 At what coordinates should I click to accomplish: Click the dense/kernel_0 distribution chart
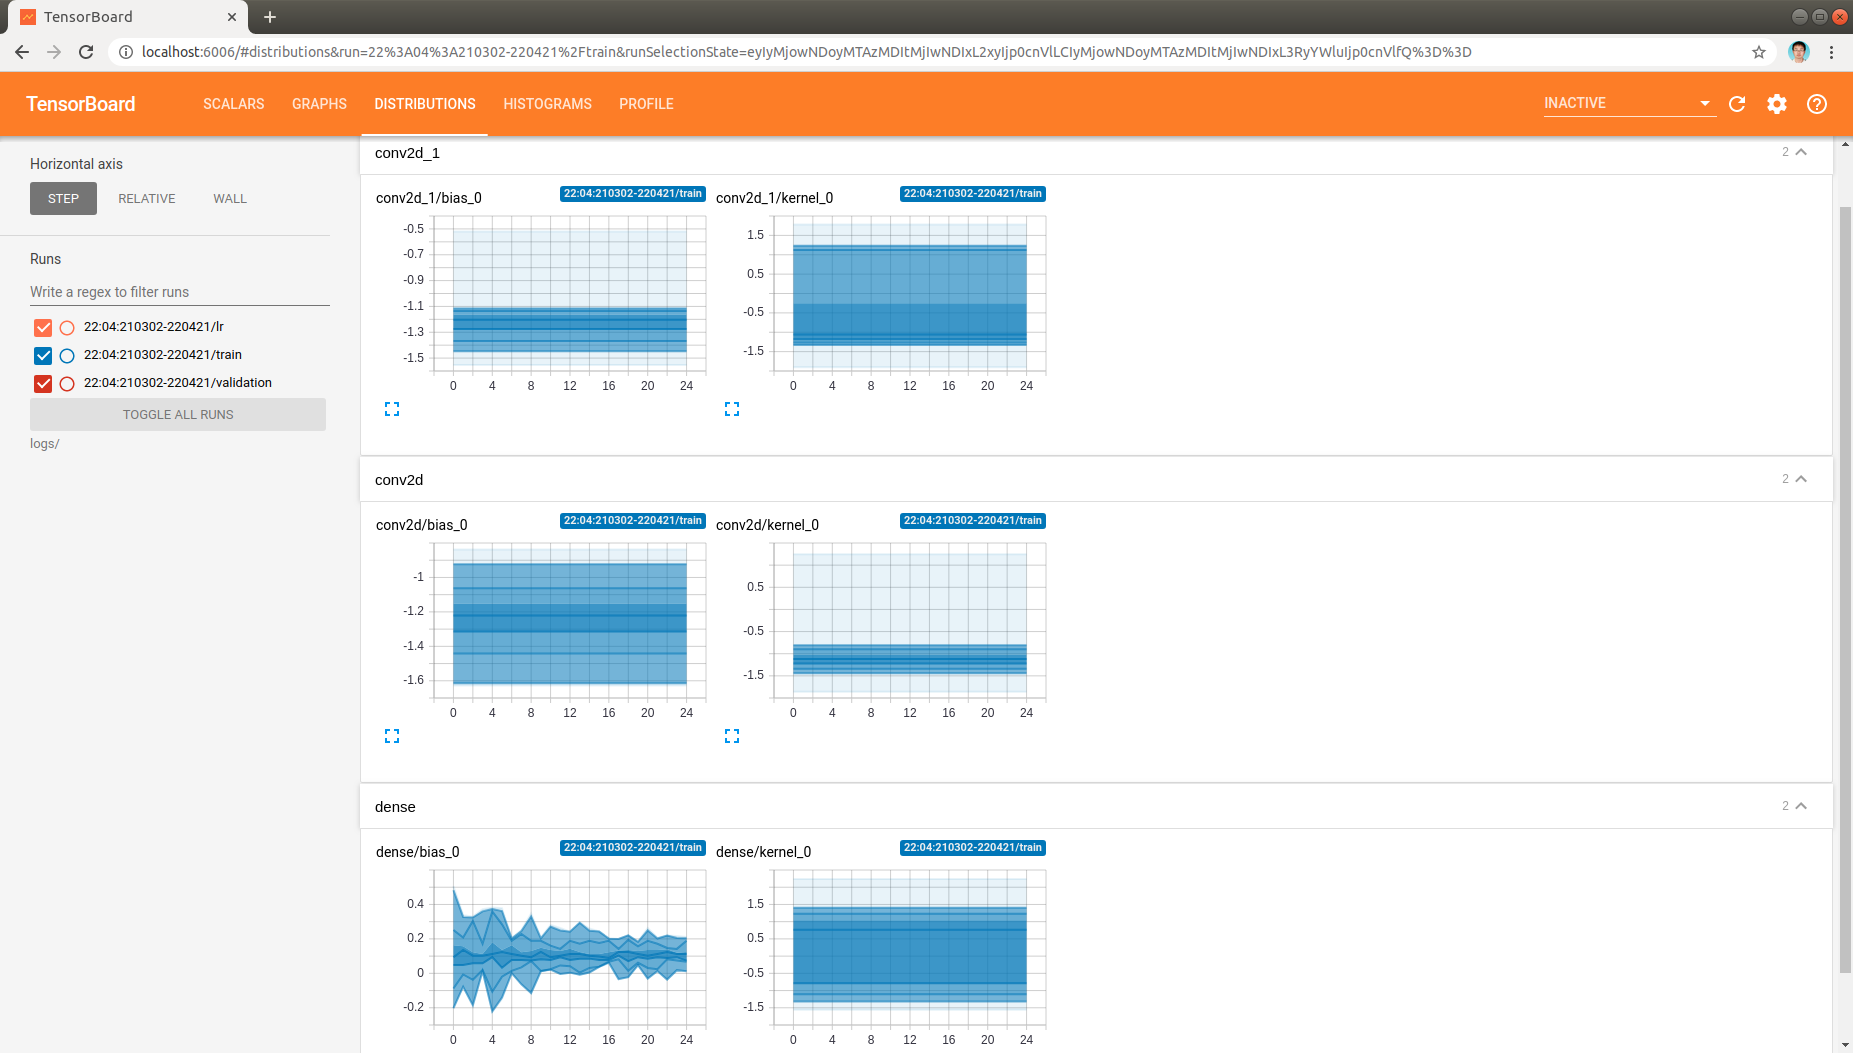[910, 948]
